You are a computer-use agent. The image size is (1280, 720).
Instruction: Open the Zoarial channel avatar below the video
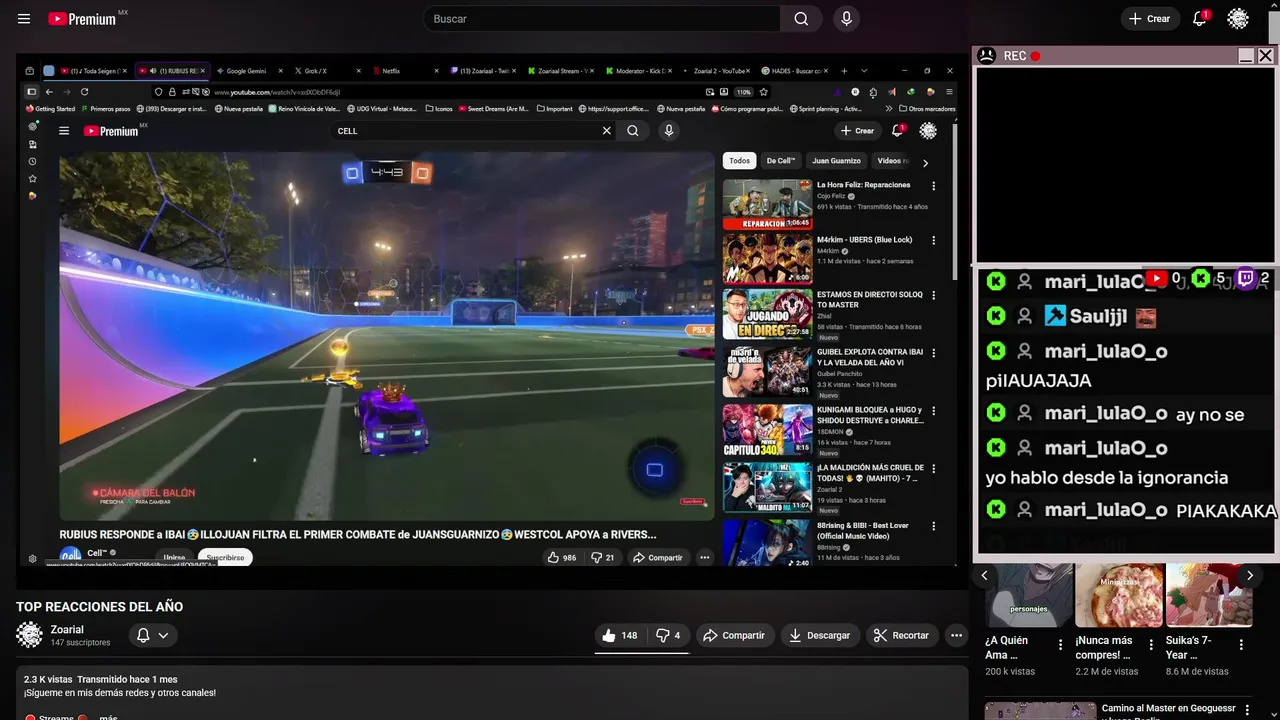coord(30,635)
